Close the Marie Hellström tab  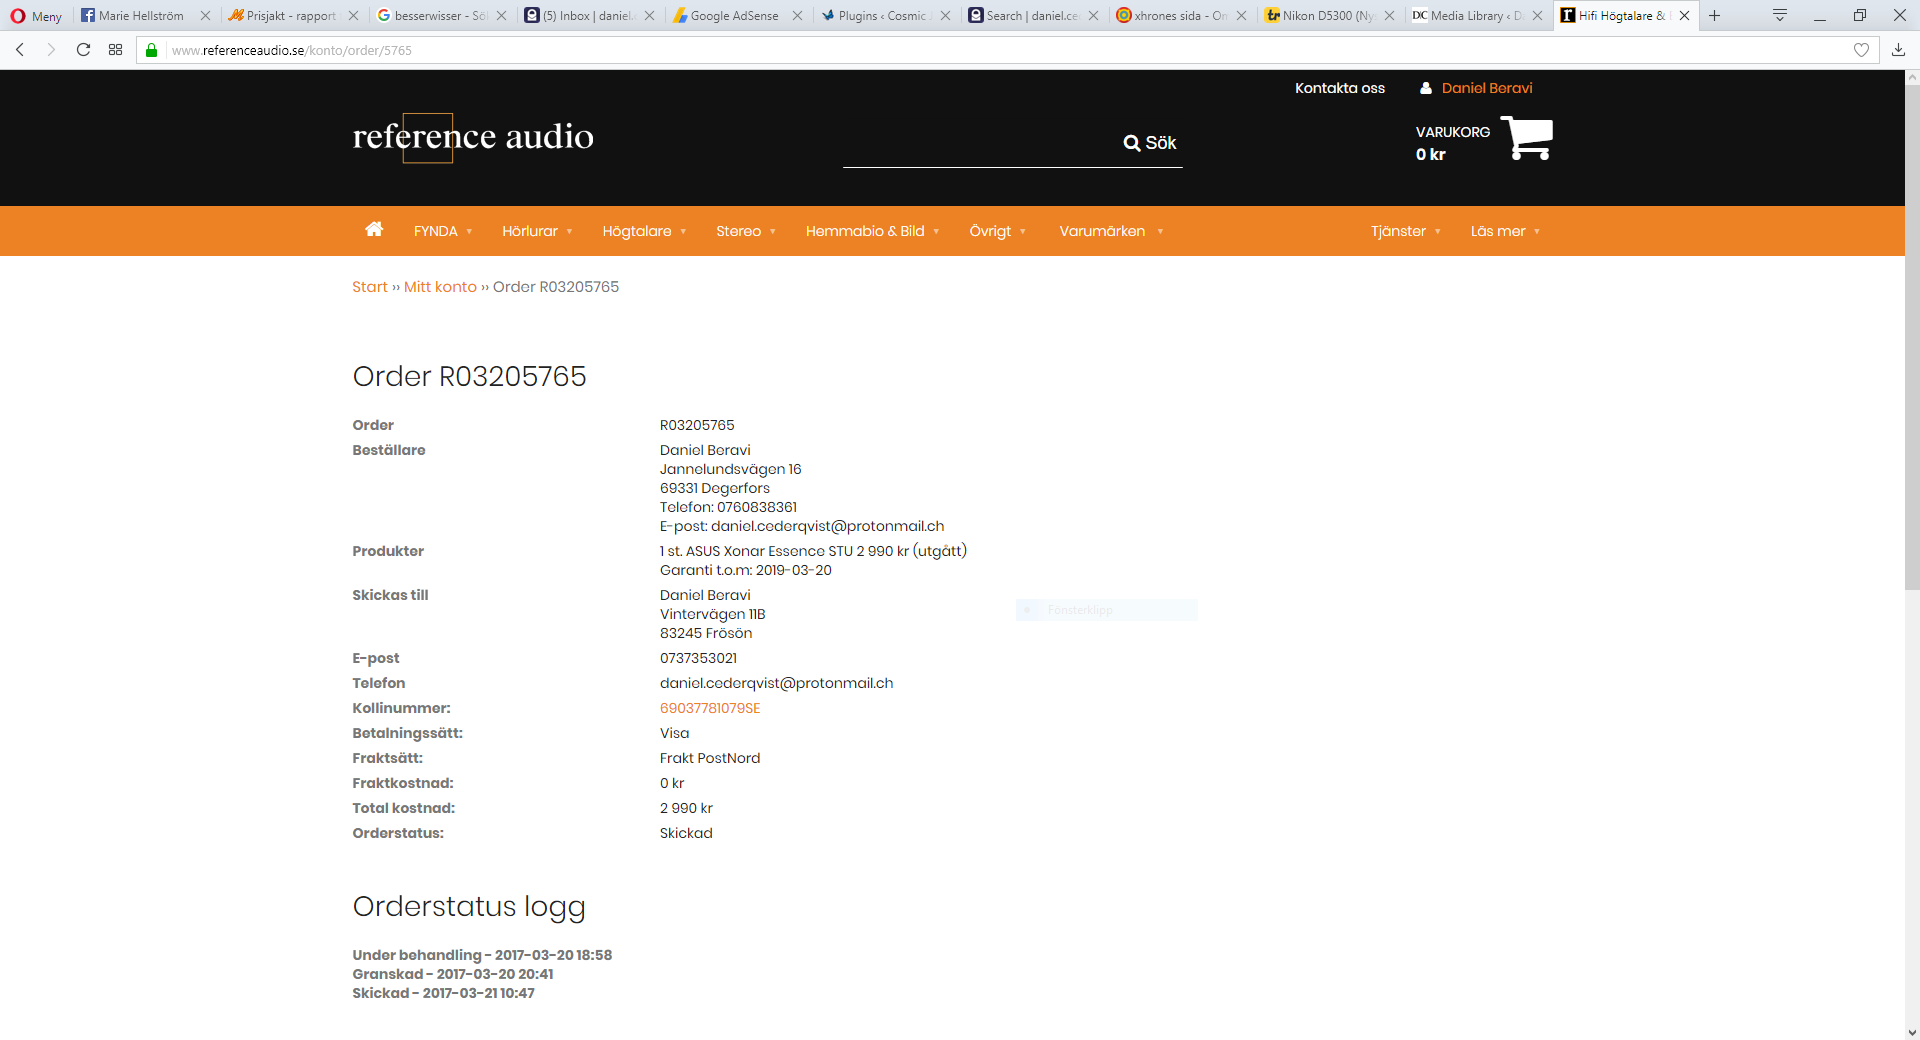[x=205, y=16]
